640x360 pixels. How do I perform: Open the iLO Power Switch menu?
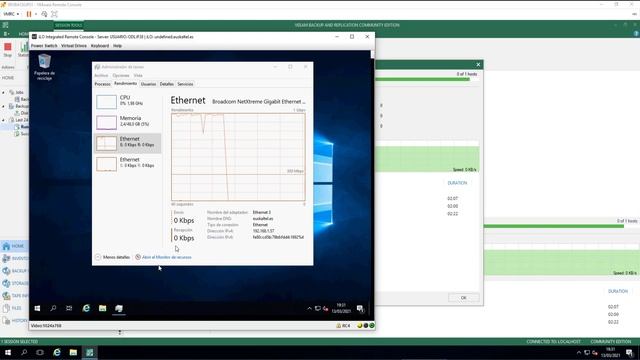(x=44, y=46)
